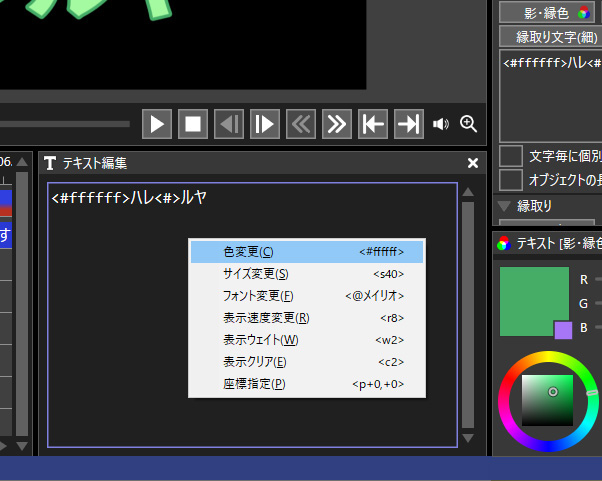The width and height of the screenshot is (602, 481).
Task: Click the saturation square in color wheel
Action: point(547,400)
